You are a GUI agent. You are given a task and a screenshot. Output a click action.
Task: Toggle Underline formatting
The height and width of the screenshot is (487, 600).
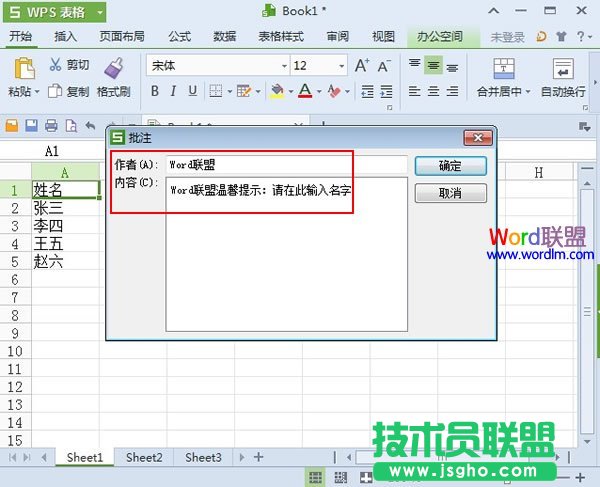[192, 91]
